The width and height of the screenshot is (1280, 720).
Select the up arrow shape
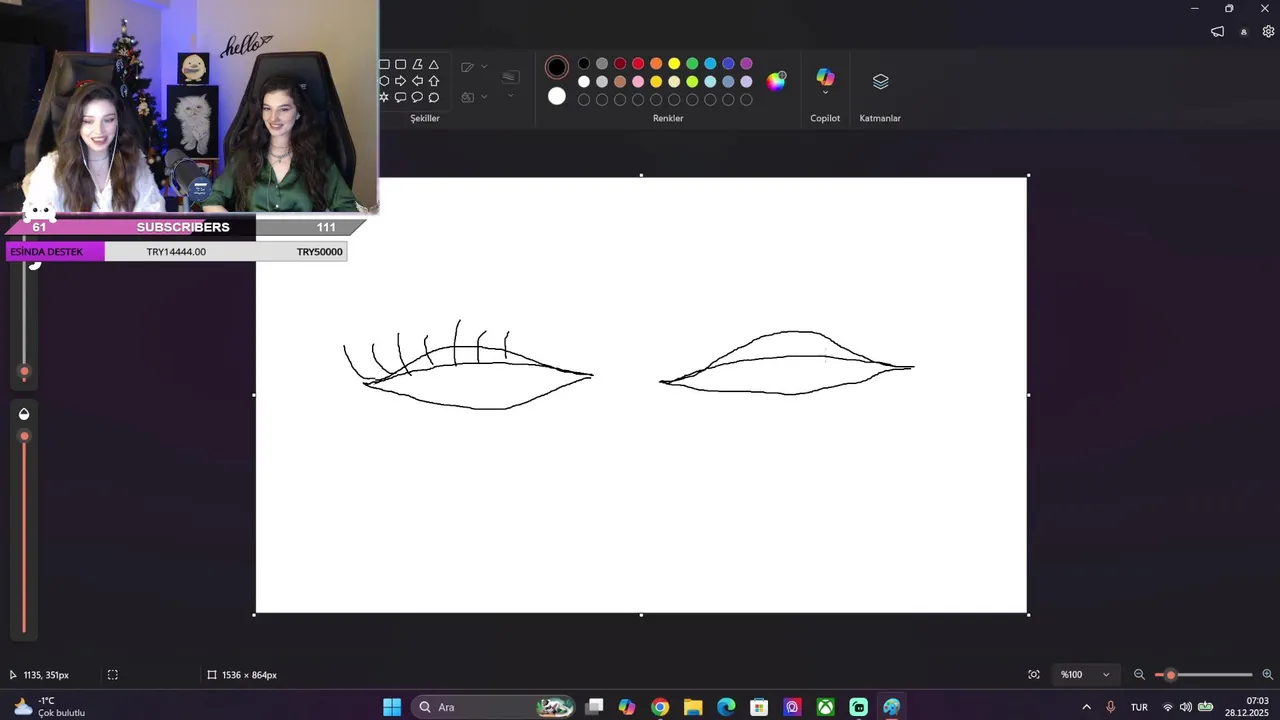[434, 81]
